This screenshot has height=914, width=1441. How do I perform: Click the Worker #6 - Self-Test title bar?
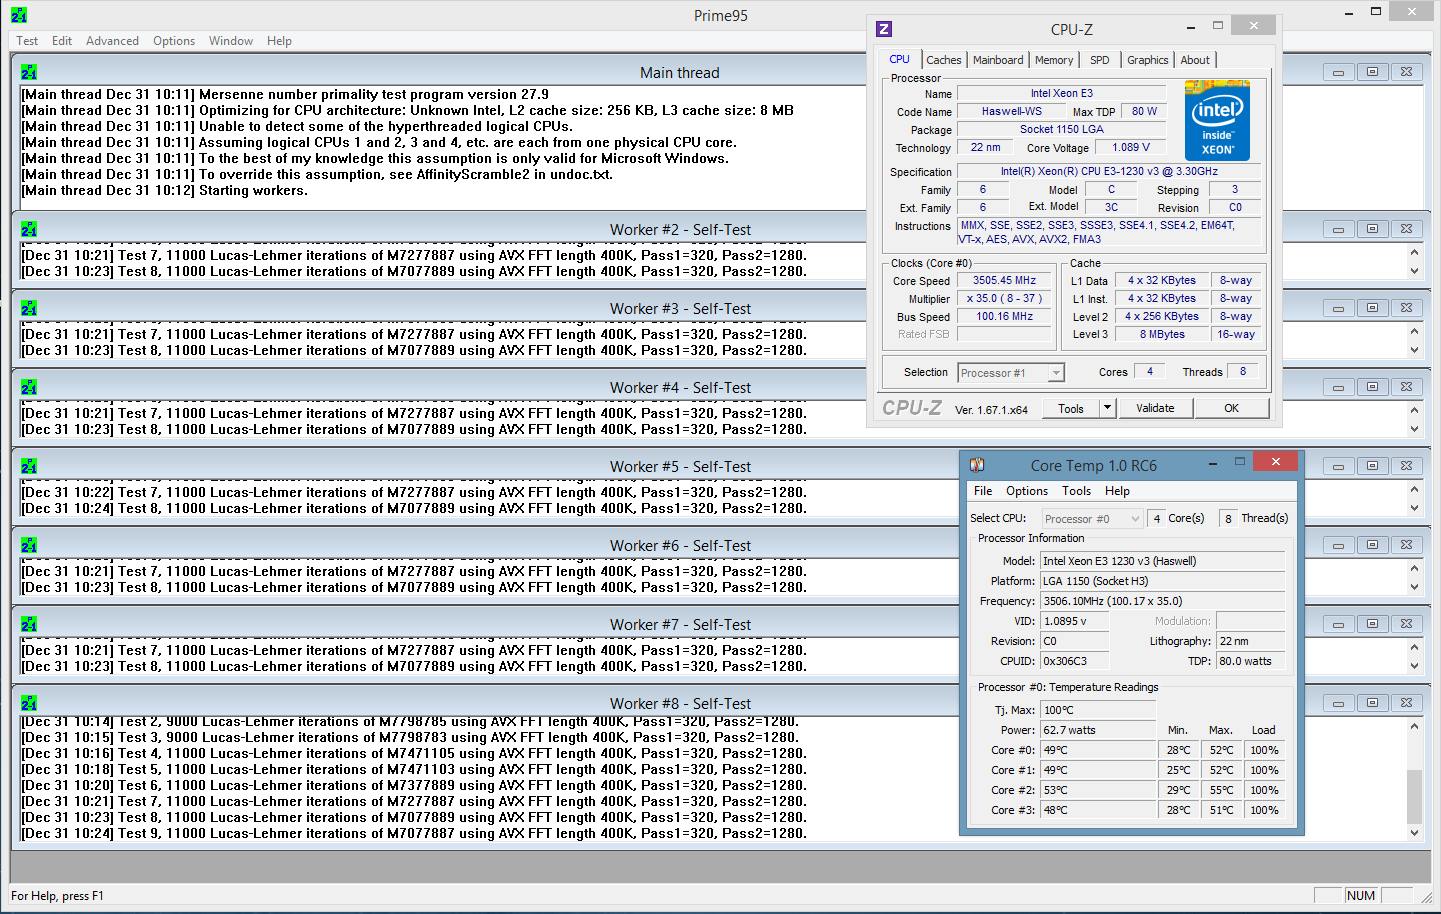[680, 545]
